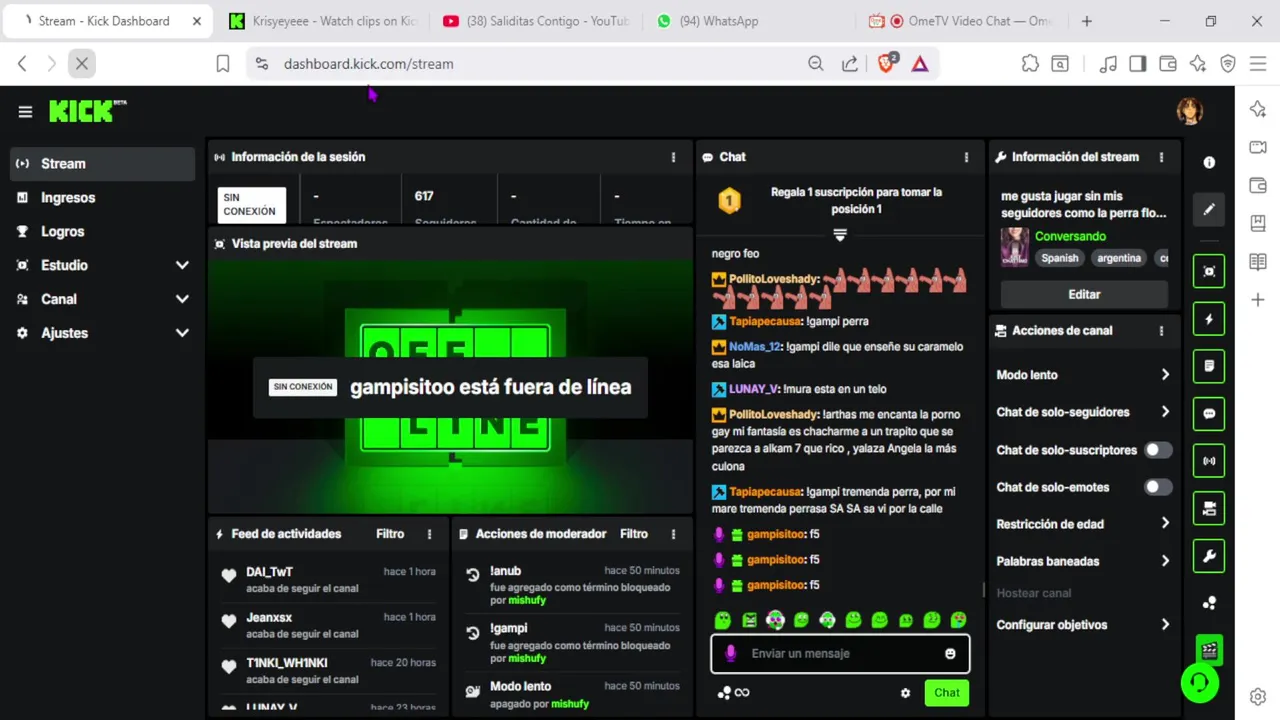Open Filtro in Acciones de moderador
Image resolution: width=1280 pixels, height=720 pixels.
634,534
